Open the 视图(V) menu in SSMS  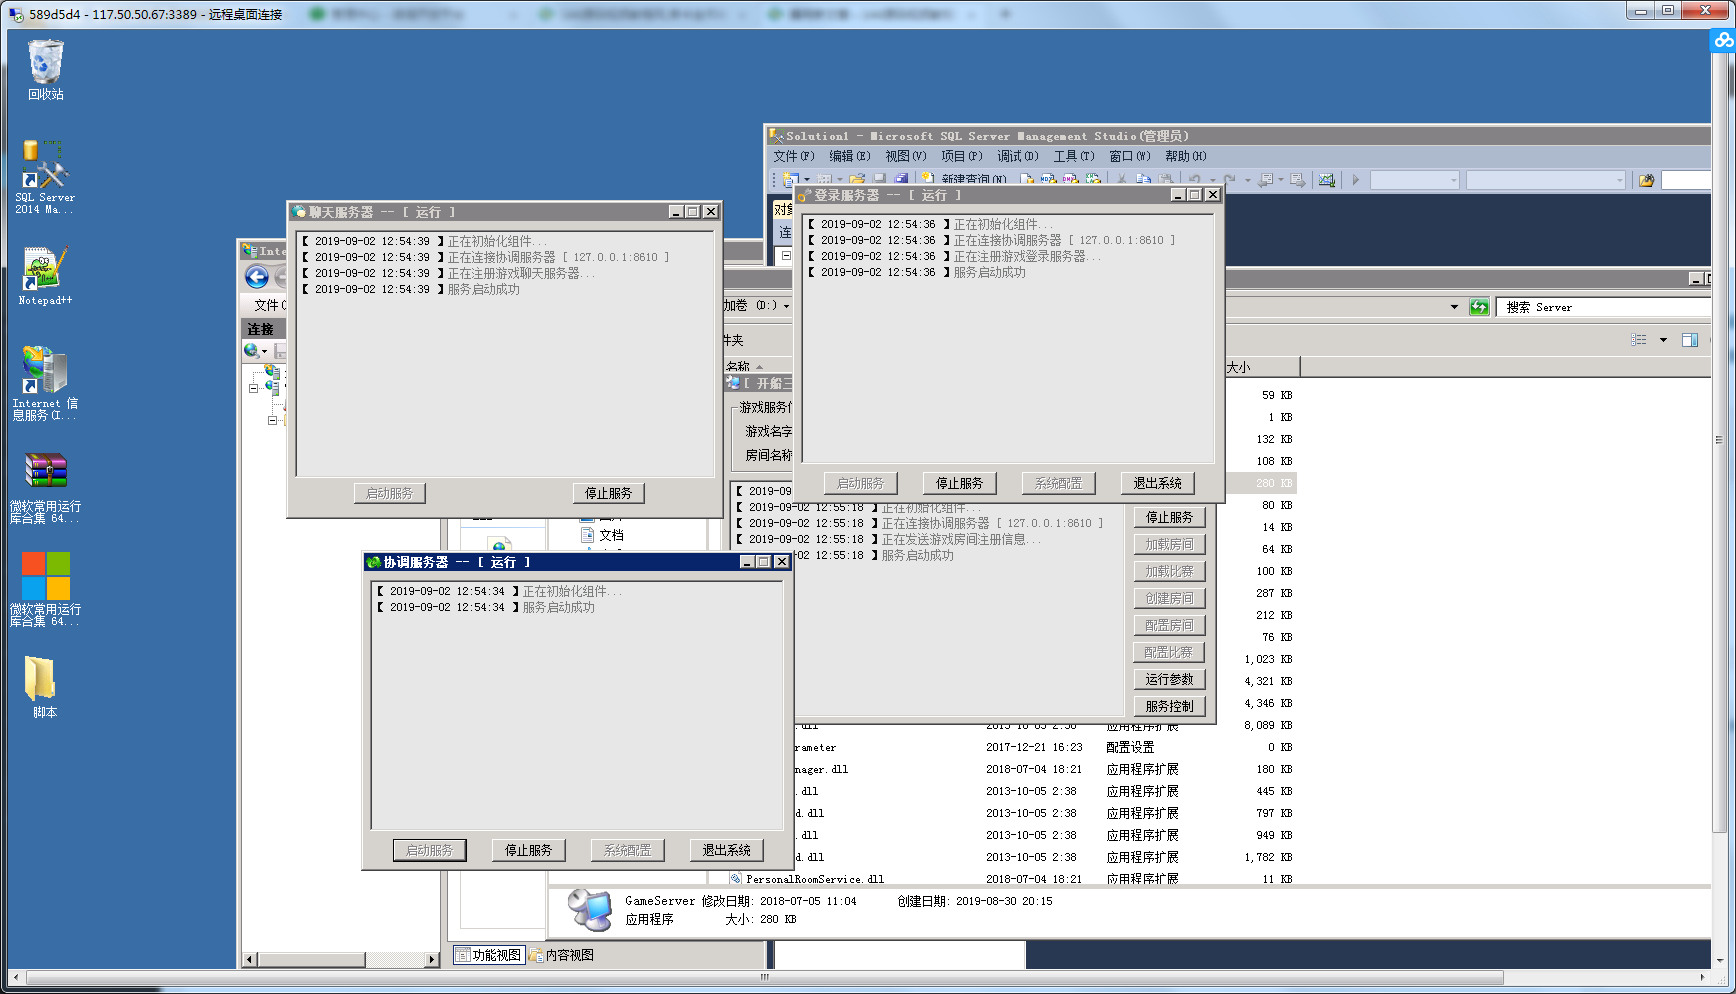[905, 156]
